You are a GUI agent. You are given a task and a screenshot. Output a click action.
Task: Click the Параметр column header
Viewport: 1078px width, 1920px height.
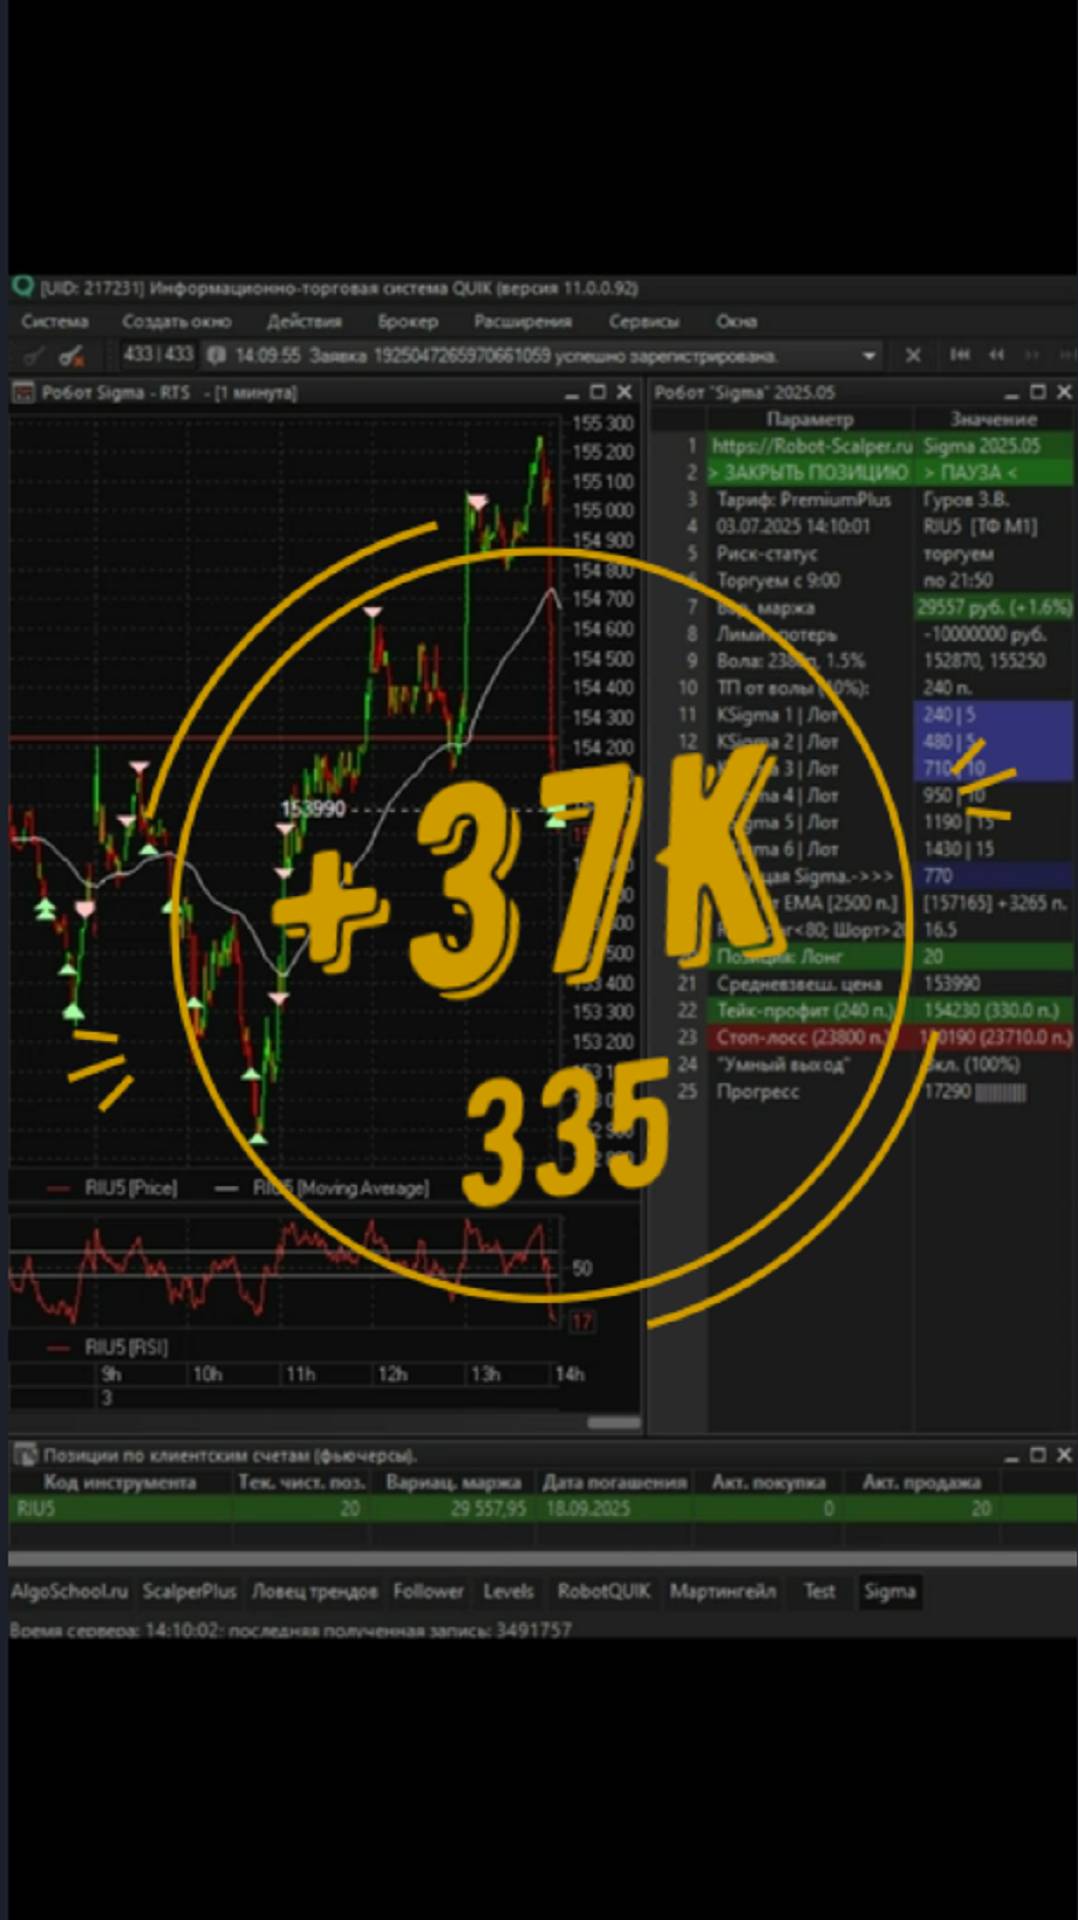point(811,419)
